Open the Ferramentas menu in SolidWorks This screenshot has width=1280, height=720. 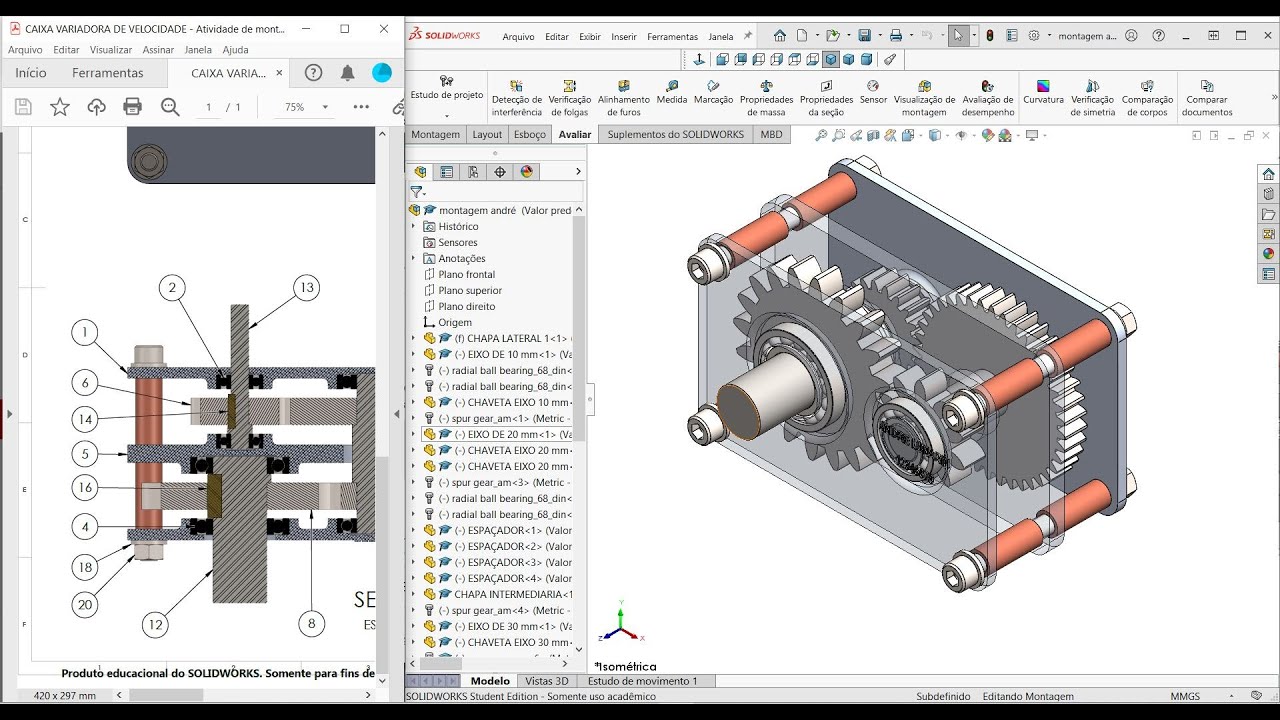pos(672,37)
